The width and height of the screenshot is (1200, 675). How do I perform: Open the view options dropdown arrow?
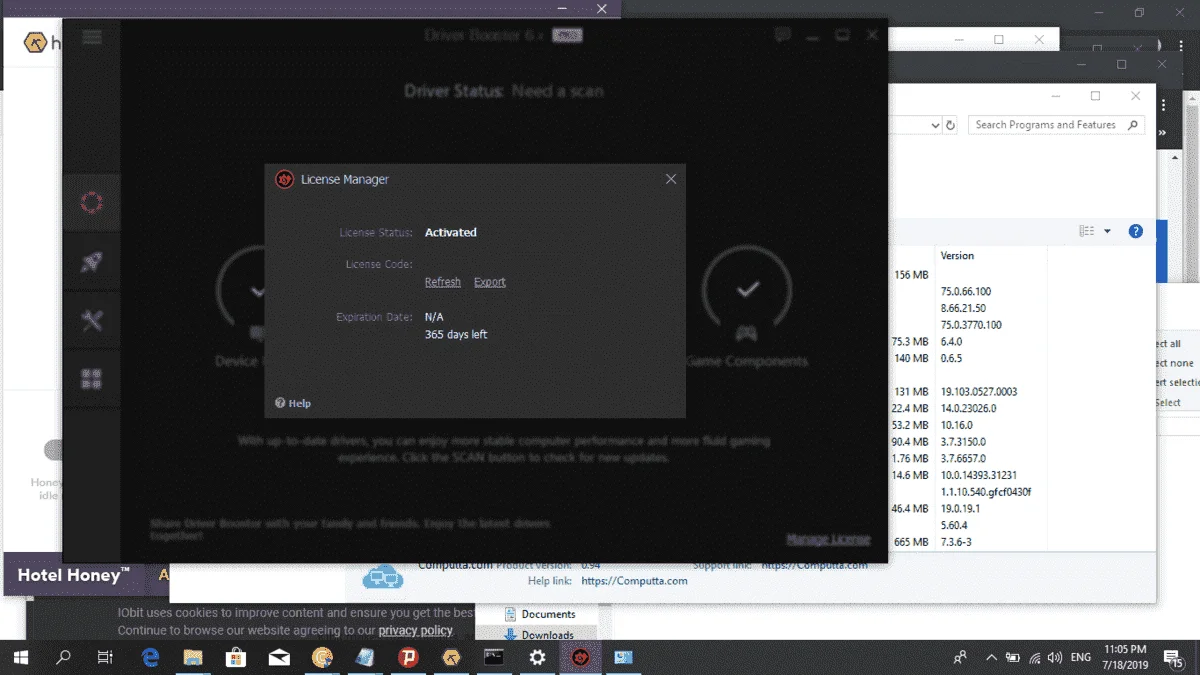click(x=1107, y=231)
